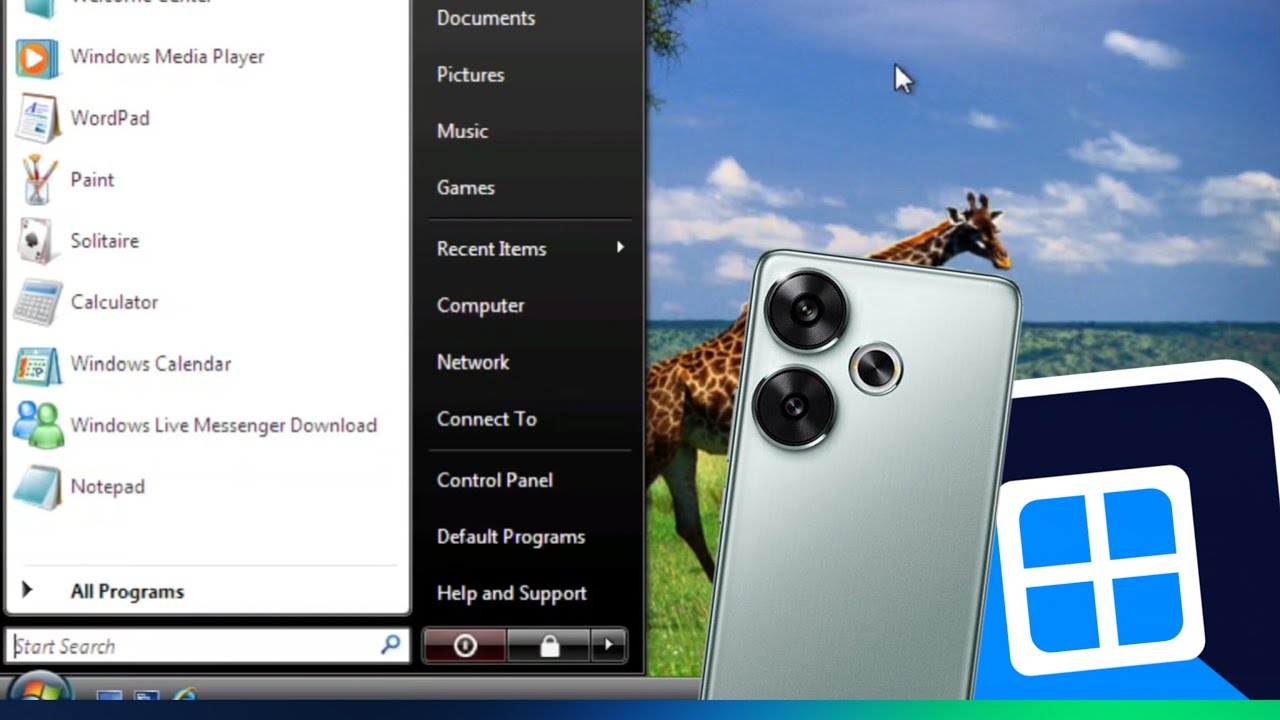The height and width of the screenshot is (720, 1280).
Task: Select the Calculator label
Action: pos(114,302)
